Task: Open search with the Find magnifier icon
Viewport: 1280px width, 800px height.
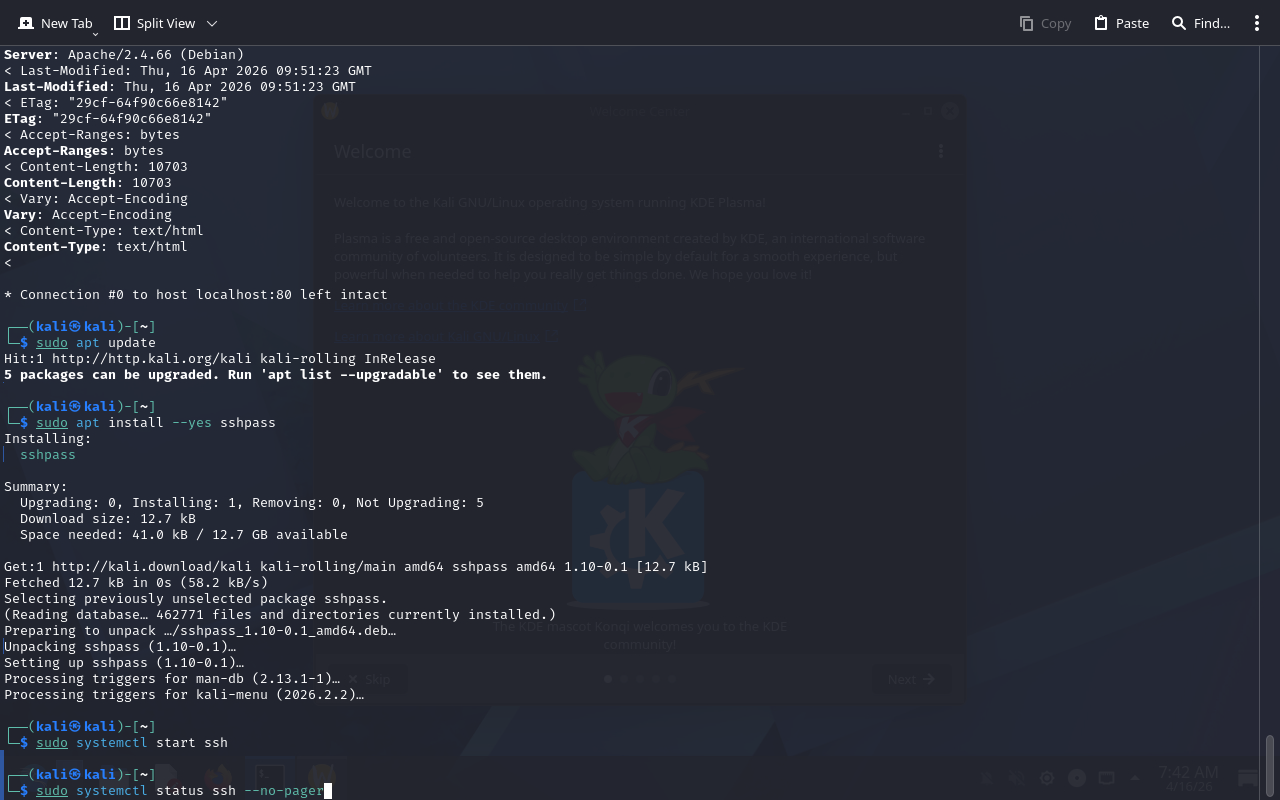Action: (1179, 23)
